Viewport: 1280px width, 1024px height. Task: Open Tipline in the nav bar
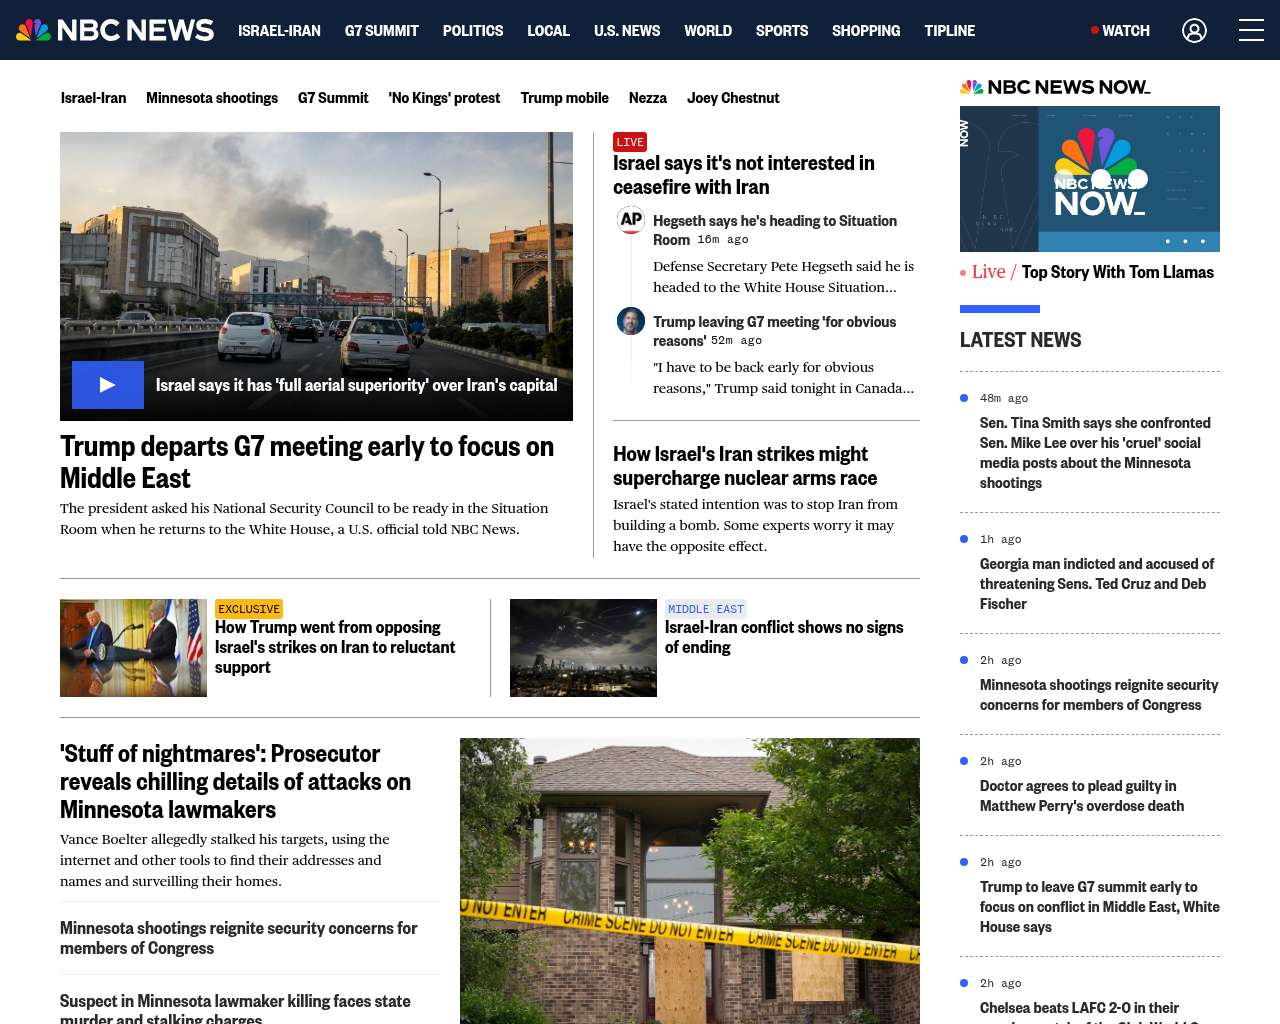(x=950, y=31)
